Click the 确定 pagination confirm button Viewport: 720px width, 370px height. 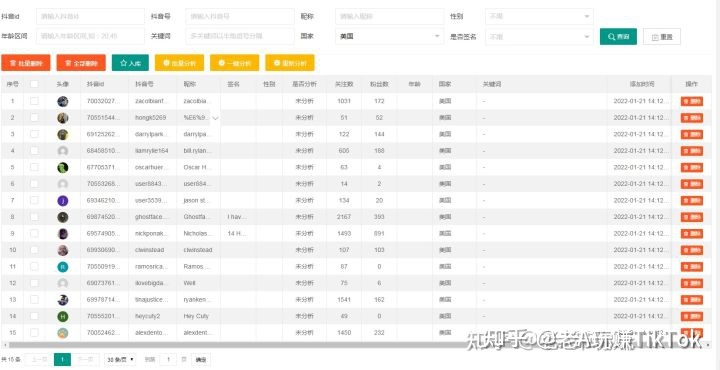pyautogui.click(x=201, y=359)
